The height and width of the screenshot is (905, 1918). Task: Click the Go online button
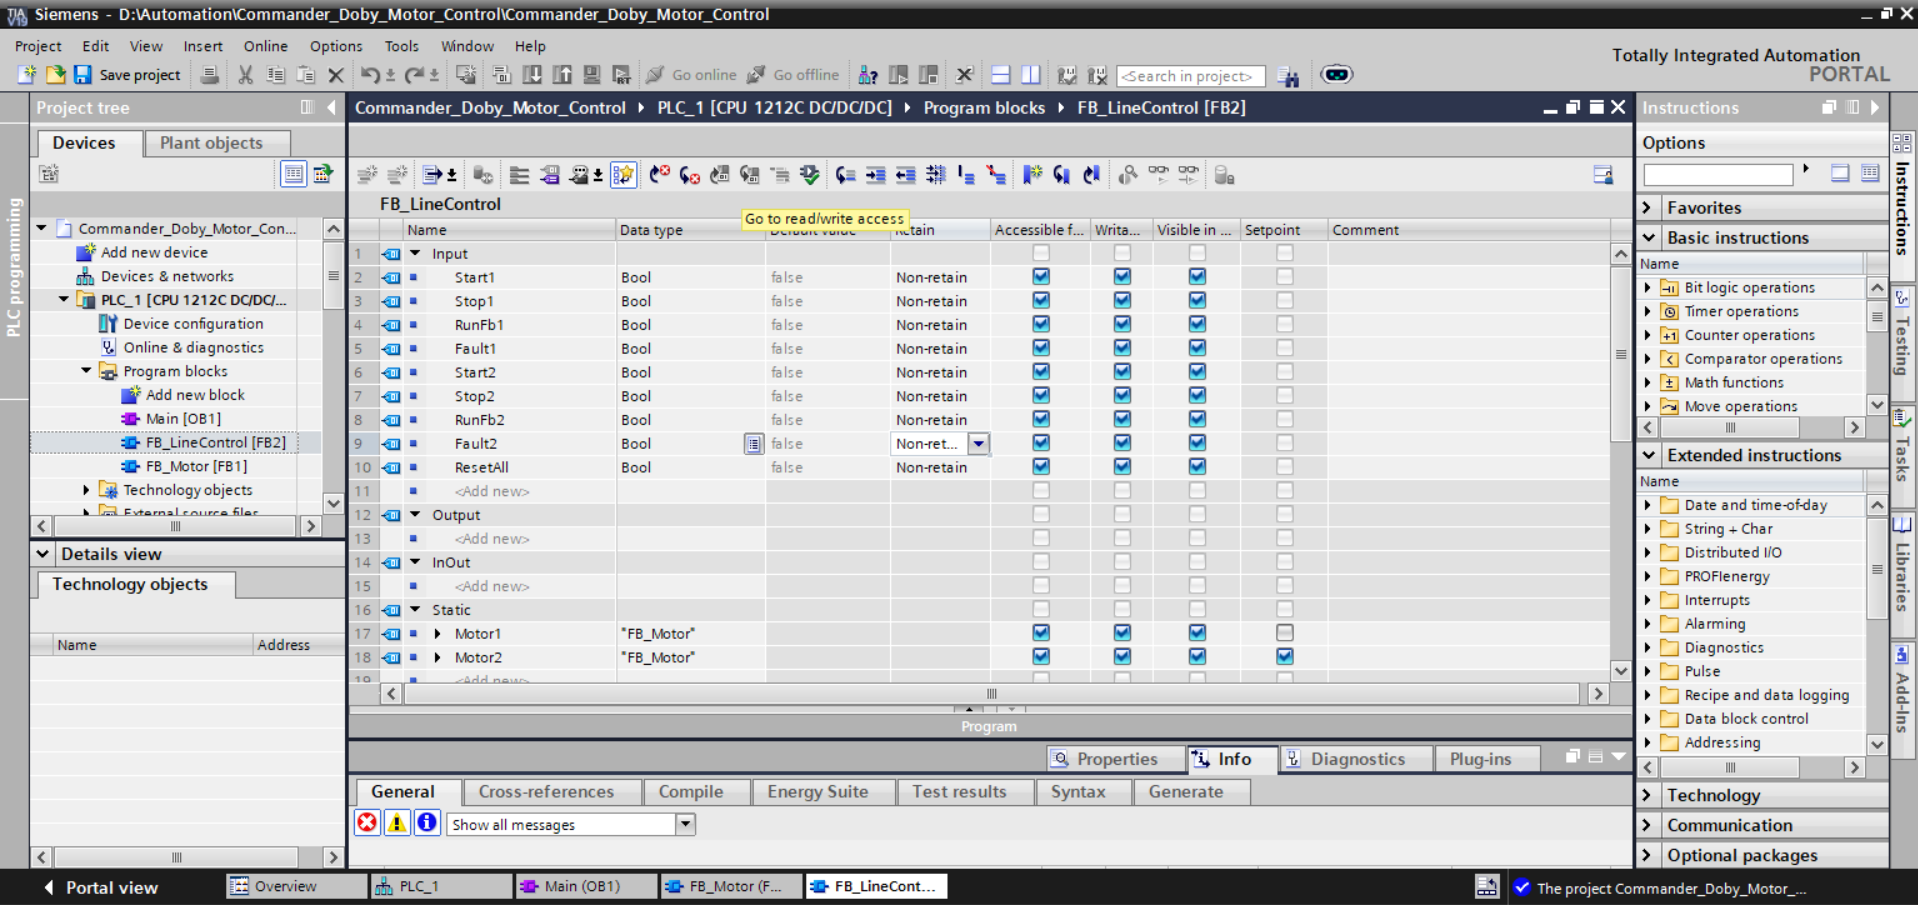(x=692, y=75)
